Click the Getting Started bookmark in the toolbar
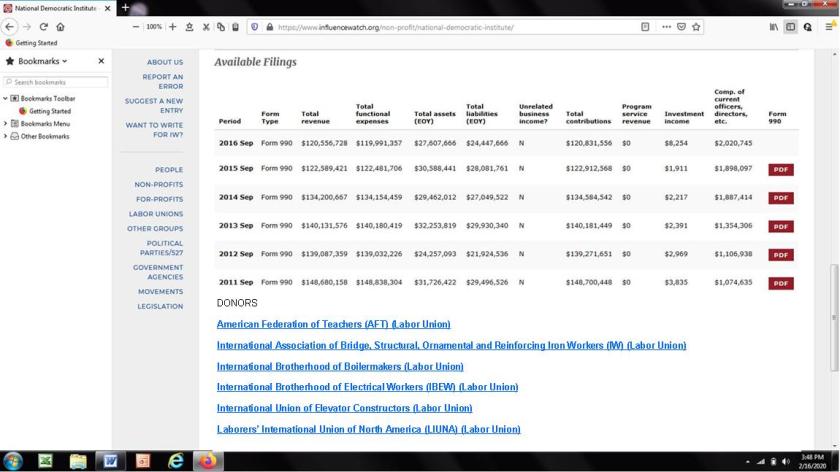The image size is (840, 472). coord(31,43)
